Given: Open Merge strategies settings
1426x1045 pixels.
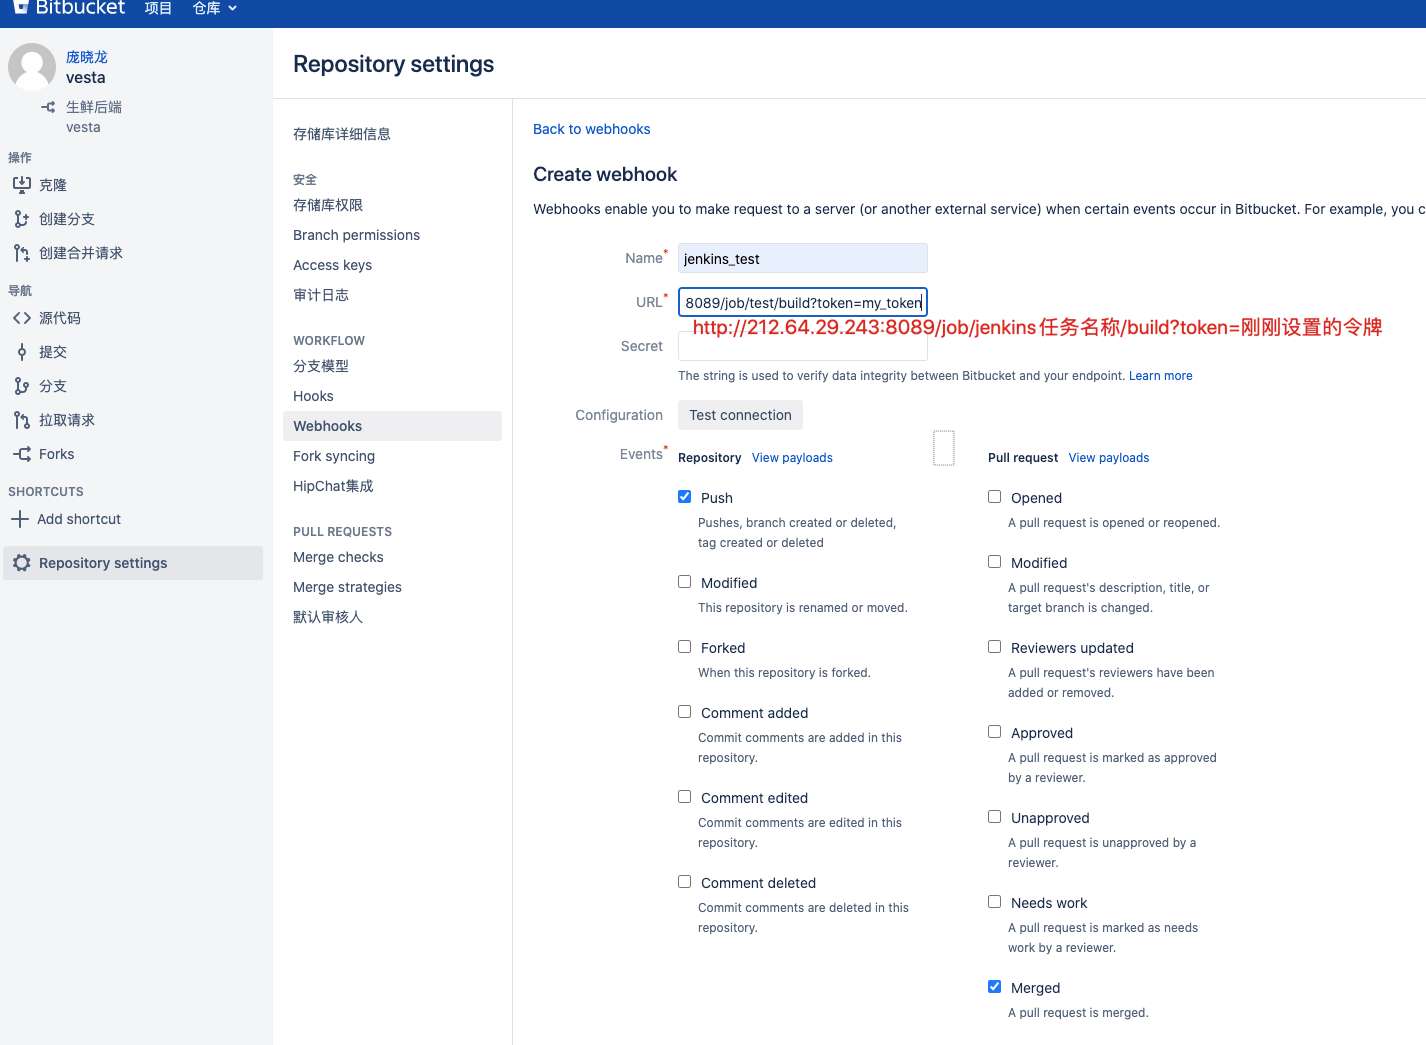Looking at the screenshot, I should [x=348, y=587].
